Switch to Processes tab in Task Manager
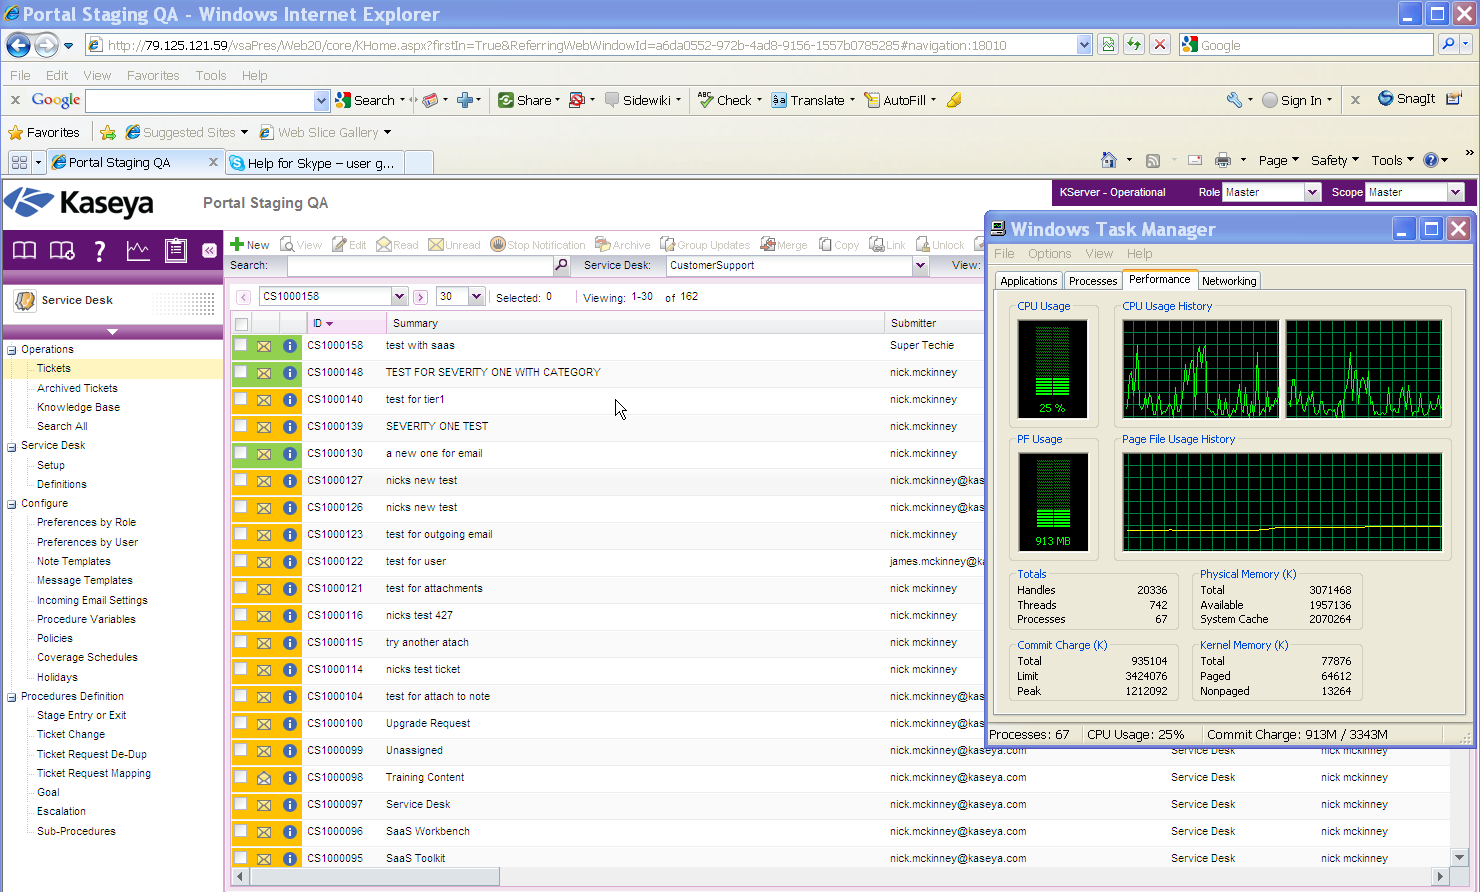This screenshot has height=892, width=1480. (1092, 281)
